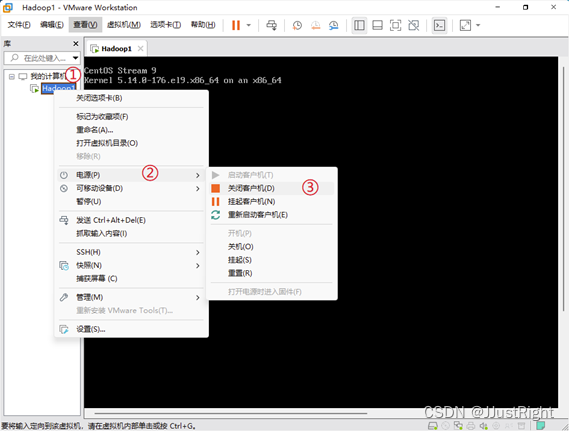
Task: Open the 查看(V) menu
Action: (85, 25)
